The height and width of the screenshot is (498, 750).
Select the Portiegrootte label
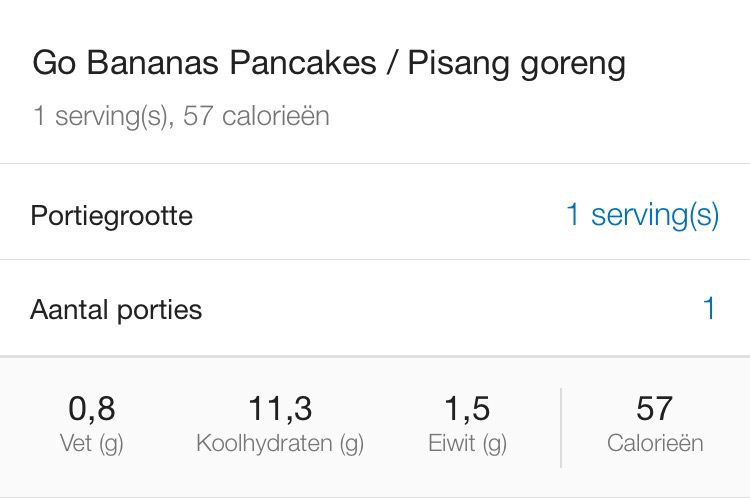[x=112, y=216]
